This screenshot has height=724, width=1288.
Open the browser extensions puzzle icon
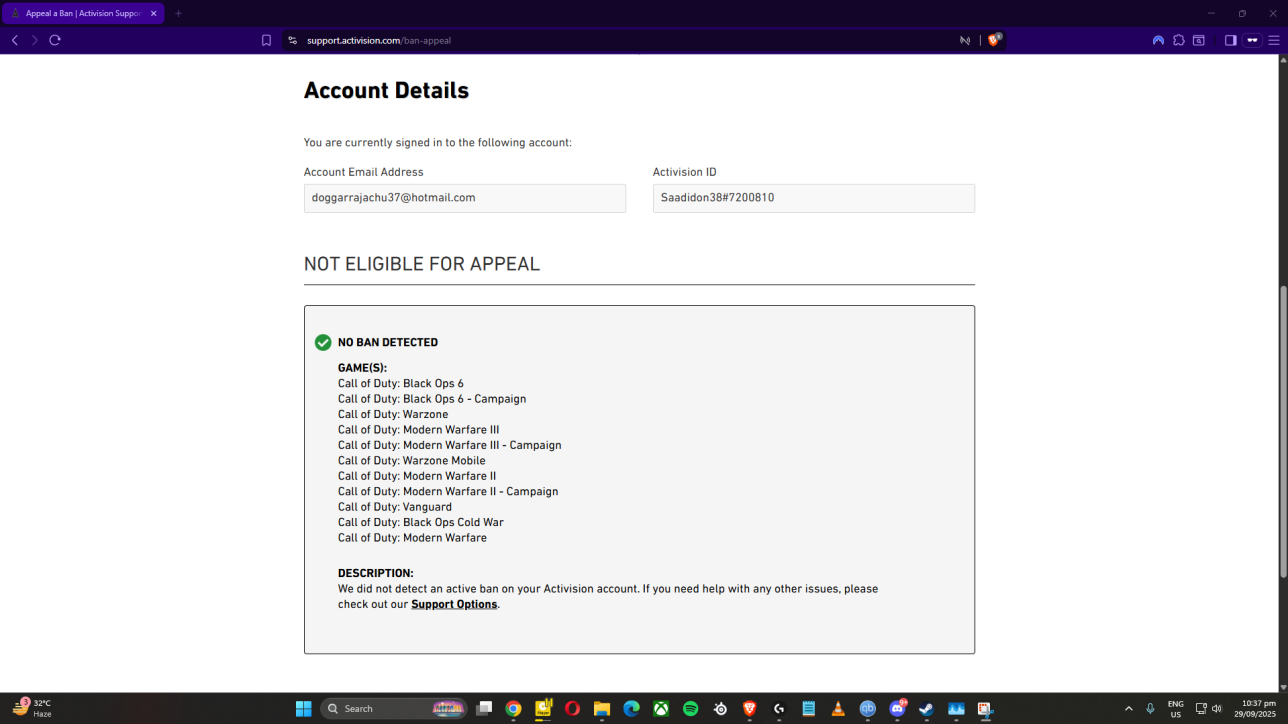1179,40
